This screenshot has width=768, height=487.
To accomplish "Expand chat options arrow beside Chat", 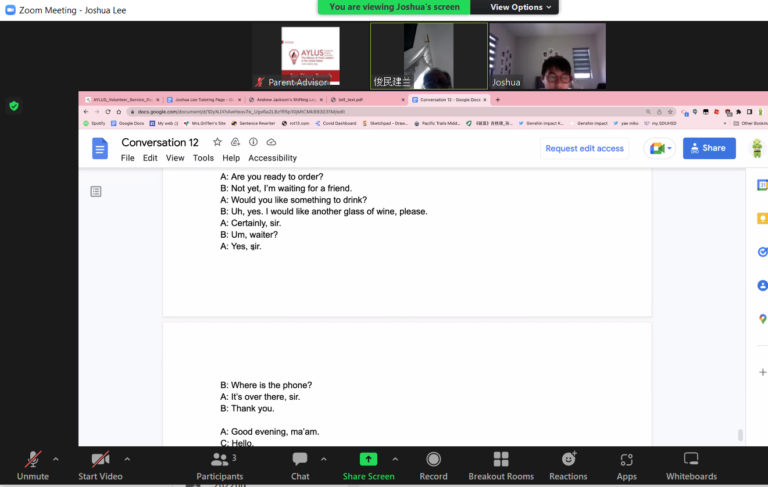I will 324,459.
